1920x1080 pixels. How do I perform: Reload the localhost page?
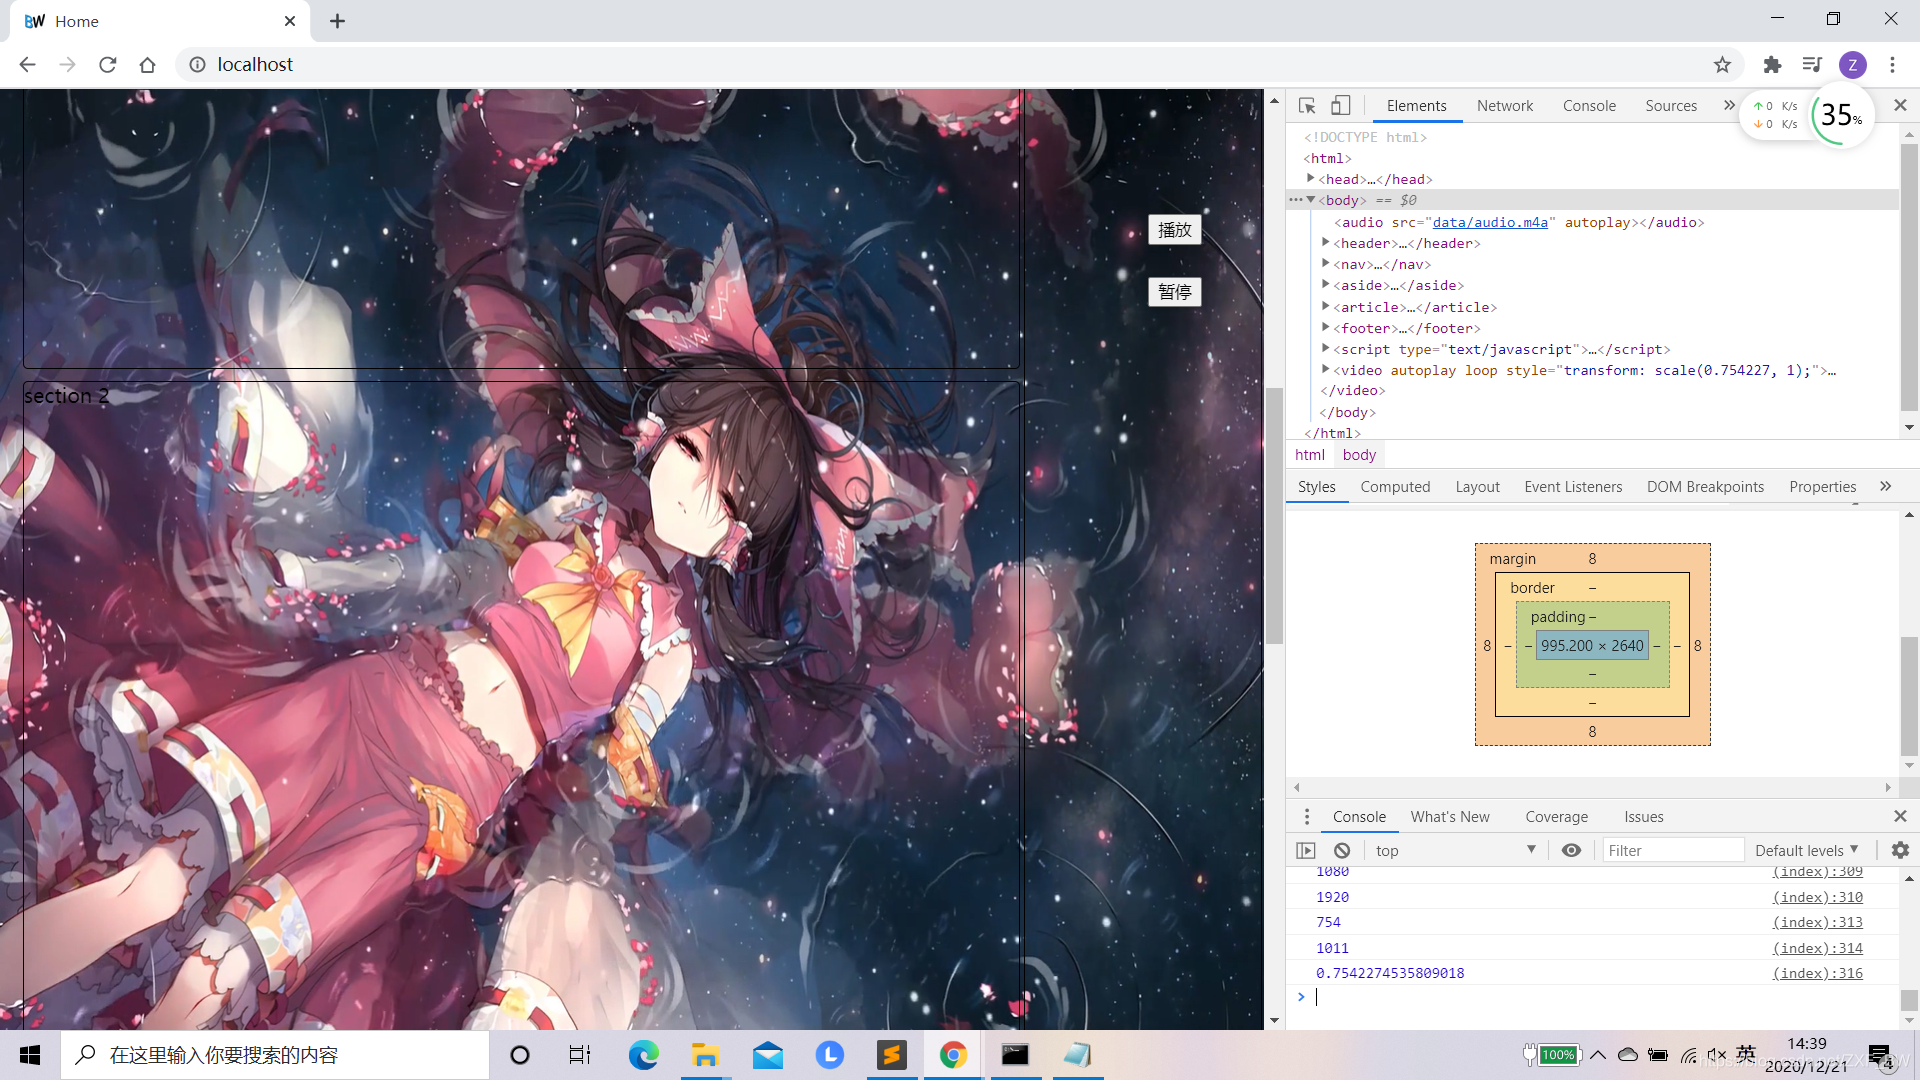pyautogui.click(x=108, y=65)
